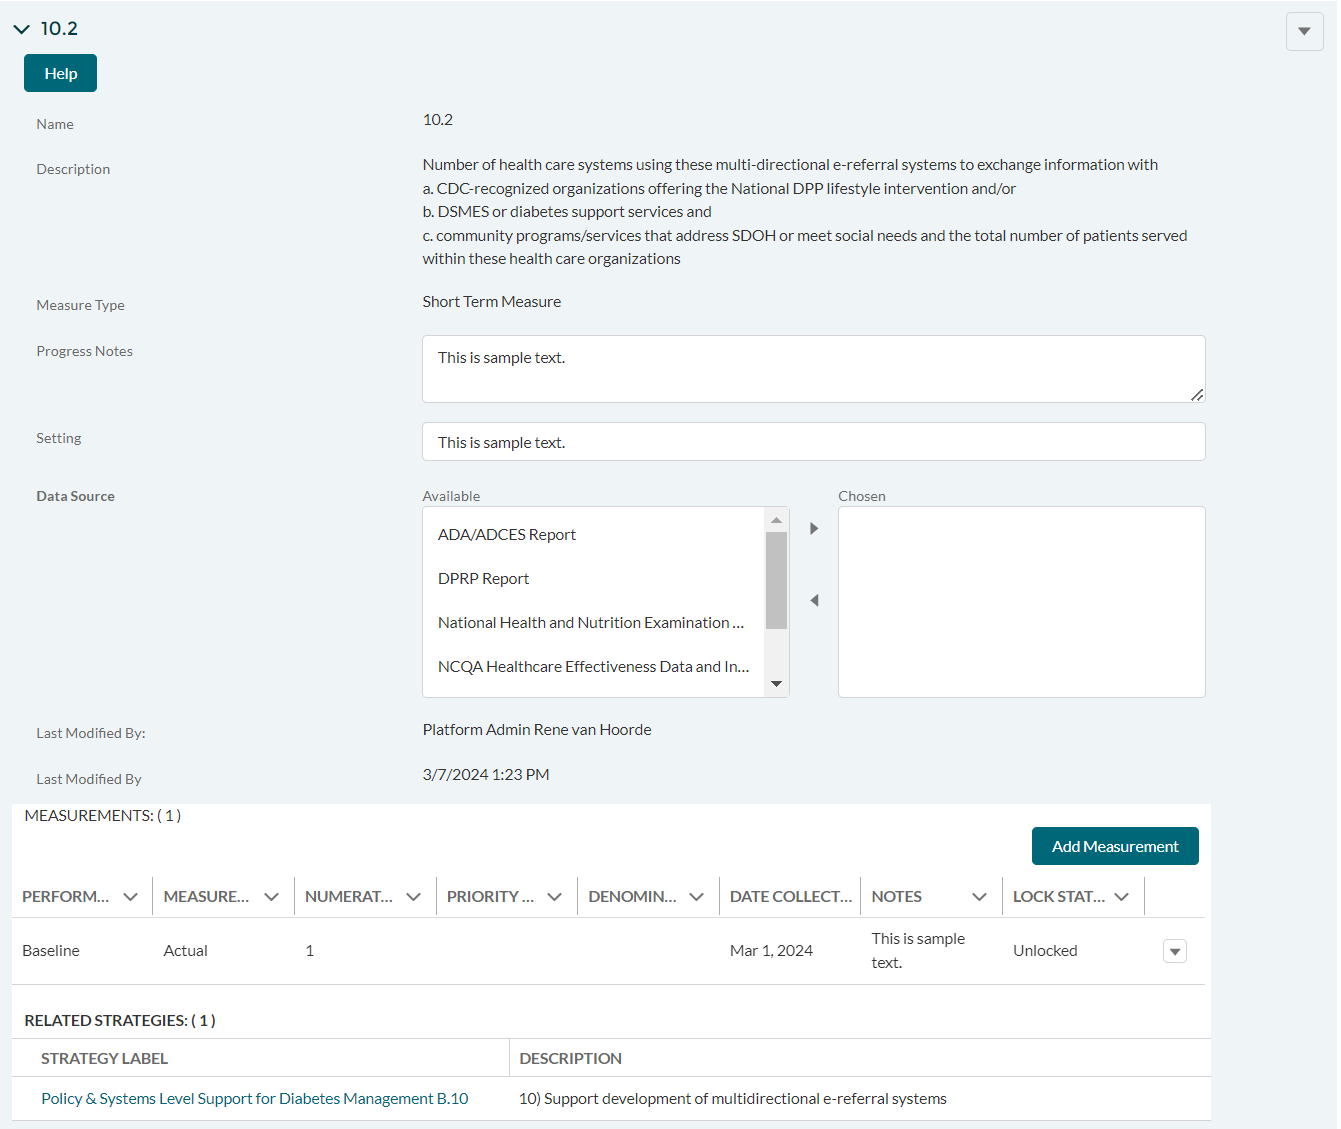Select National Health and Nutrition Examination option

(x=590, y=623)
